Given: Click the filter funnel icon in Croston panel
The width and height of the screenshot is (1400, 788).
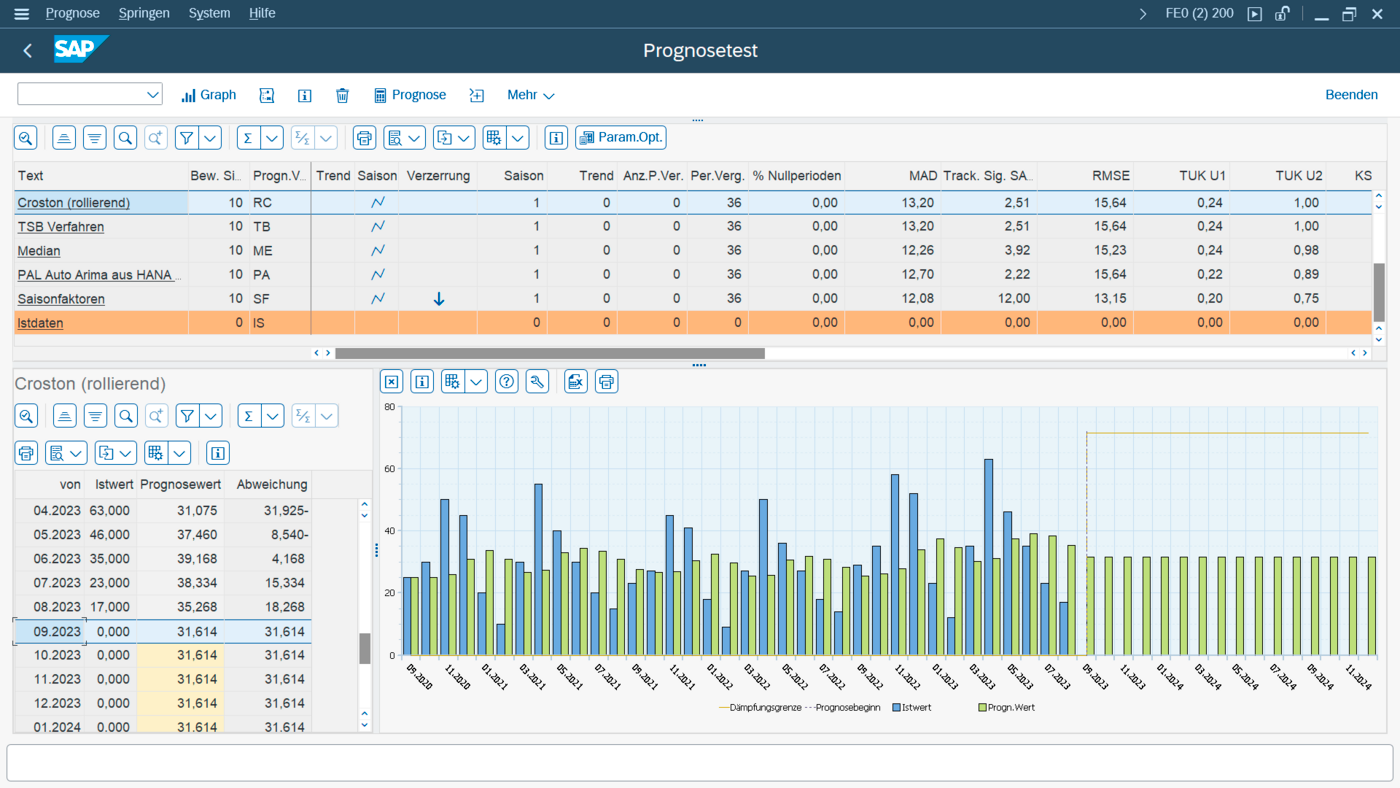Looking at the screenshot, I should [187, 416].
